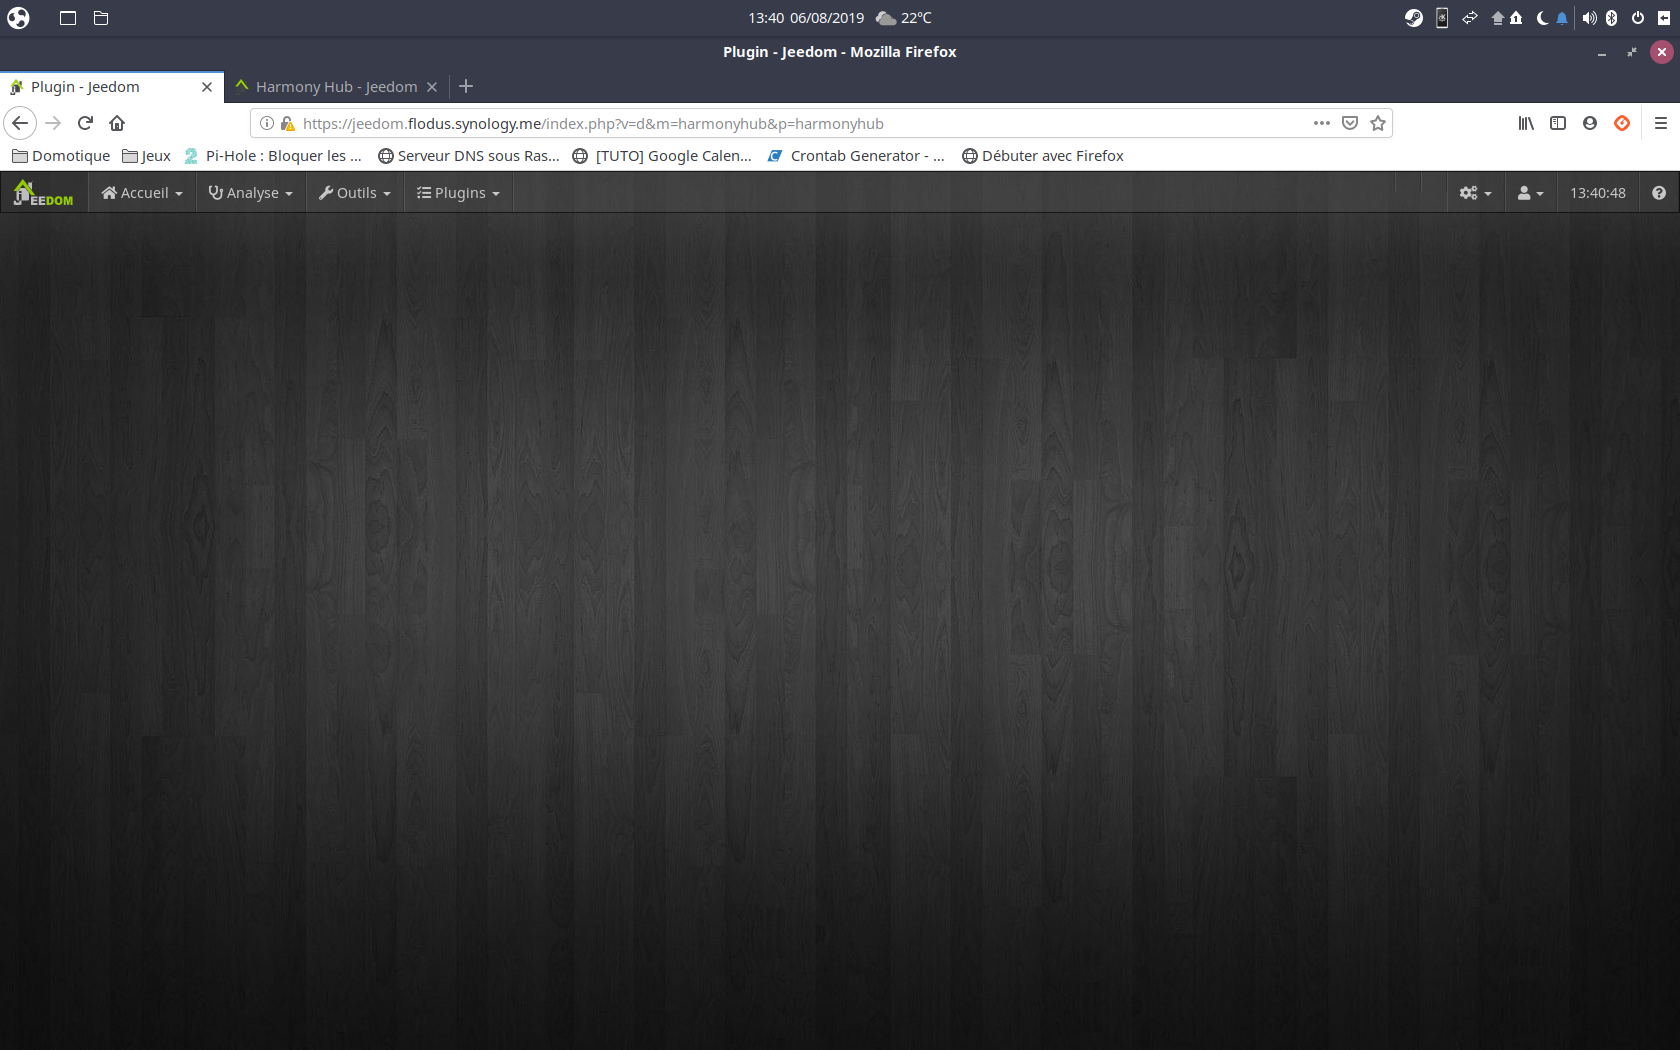
Task: Go back one page
Action: tap(20, 123)
